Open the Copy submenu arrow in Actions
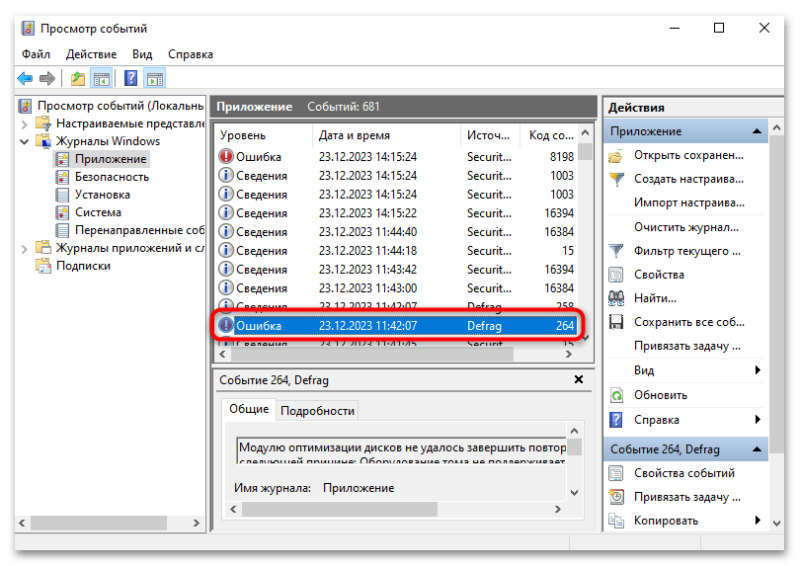The image size is (800, 566). [x=758, y=521]
